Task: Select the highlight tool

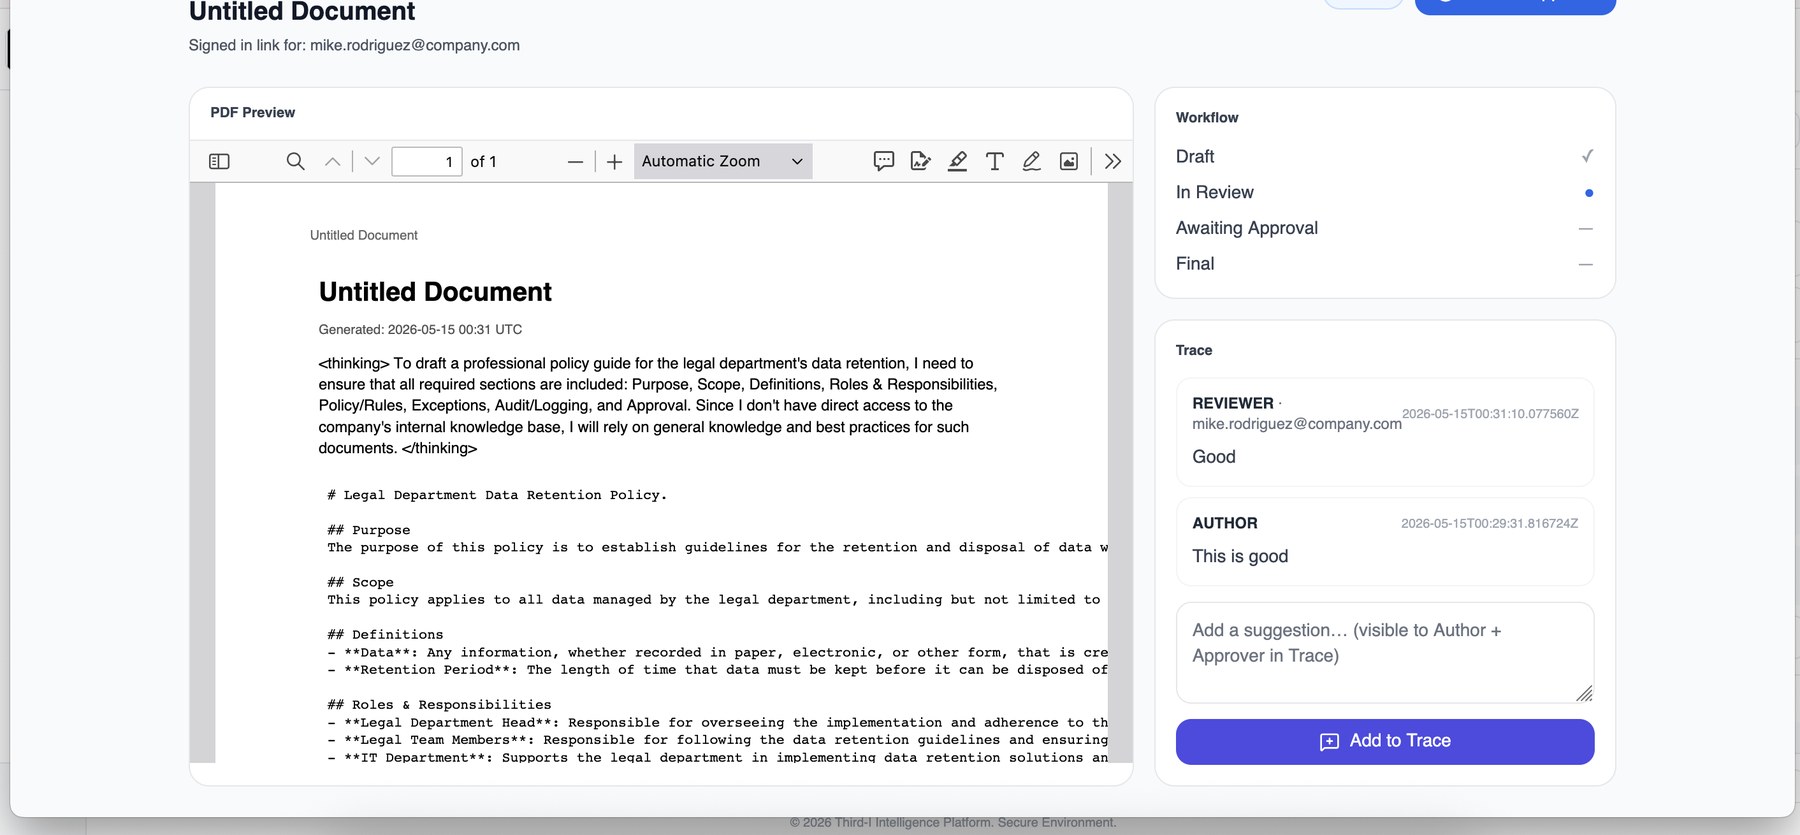Action: click(958, 161)
